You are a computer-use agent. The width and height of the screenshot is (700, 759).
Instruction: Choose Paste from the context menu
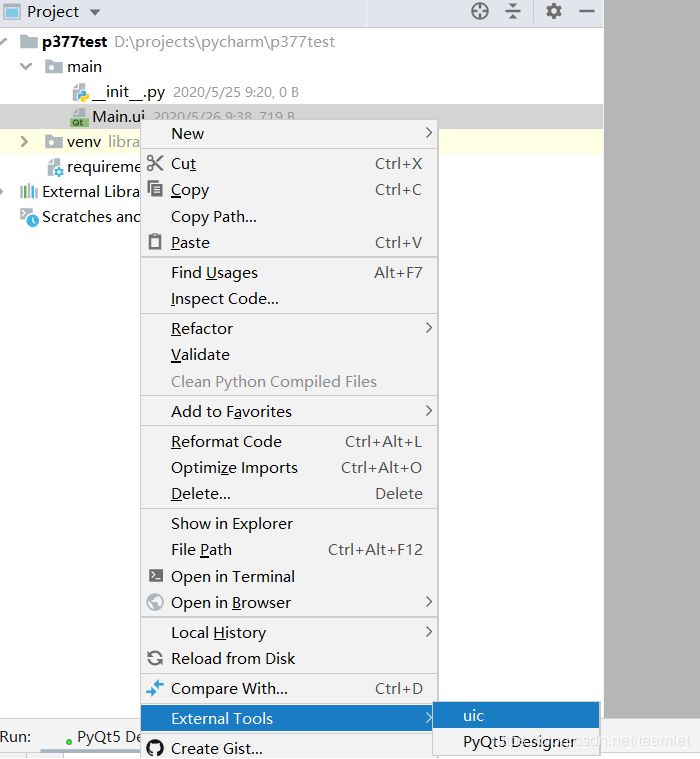tap(289, 243)
